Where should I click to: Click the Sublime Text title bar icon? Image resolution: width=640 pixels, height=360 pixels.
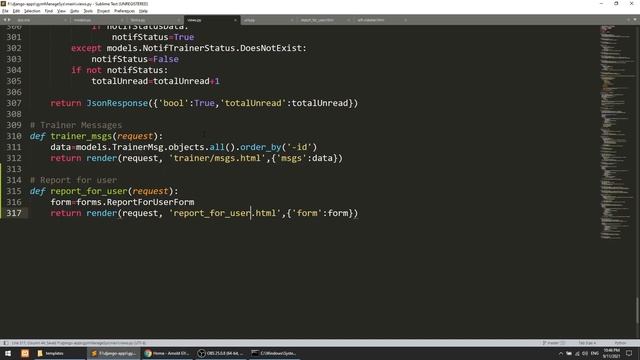tap(4, 4)
